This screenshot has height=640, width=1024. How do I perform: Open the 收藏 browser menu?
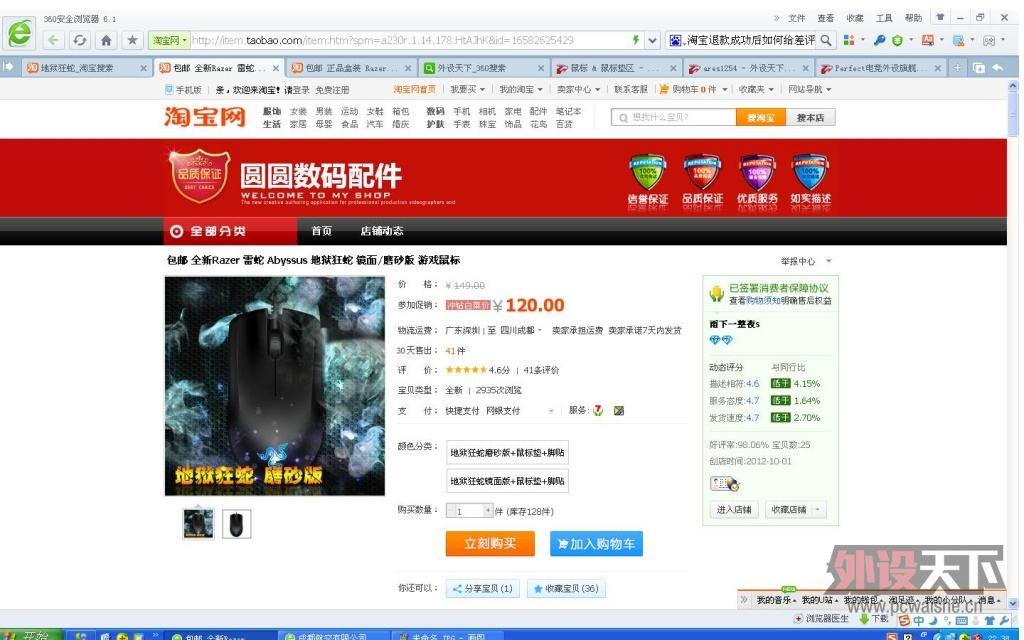(855, 18)
